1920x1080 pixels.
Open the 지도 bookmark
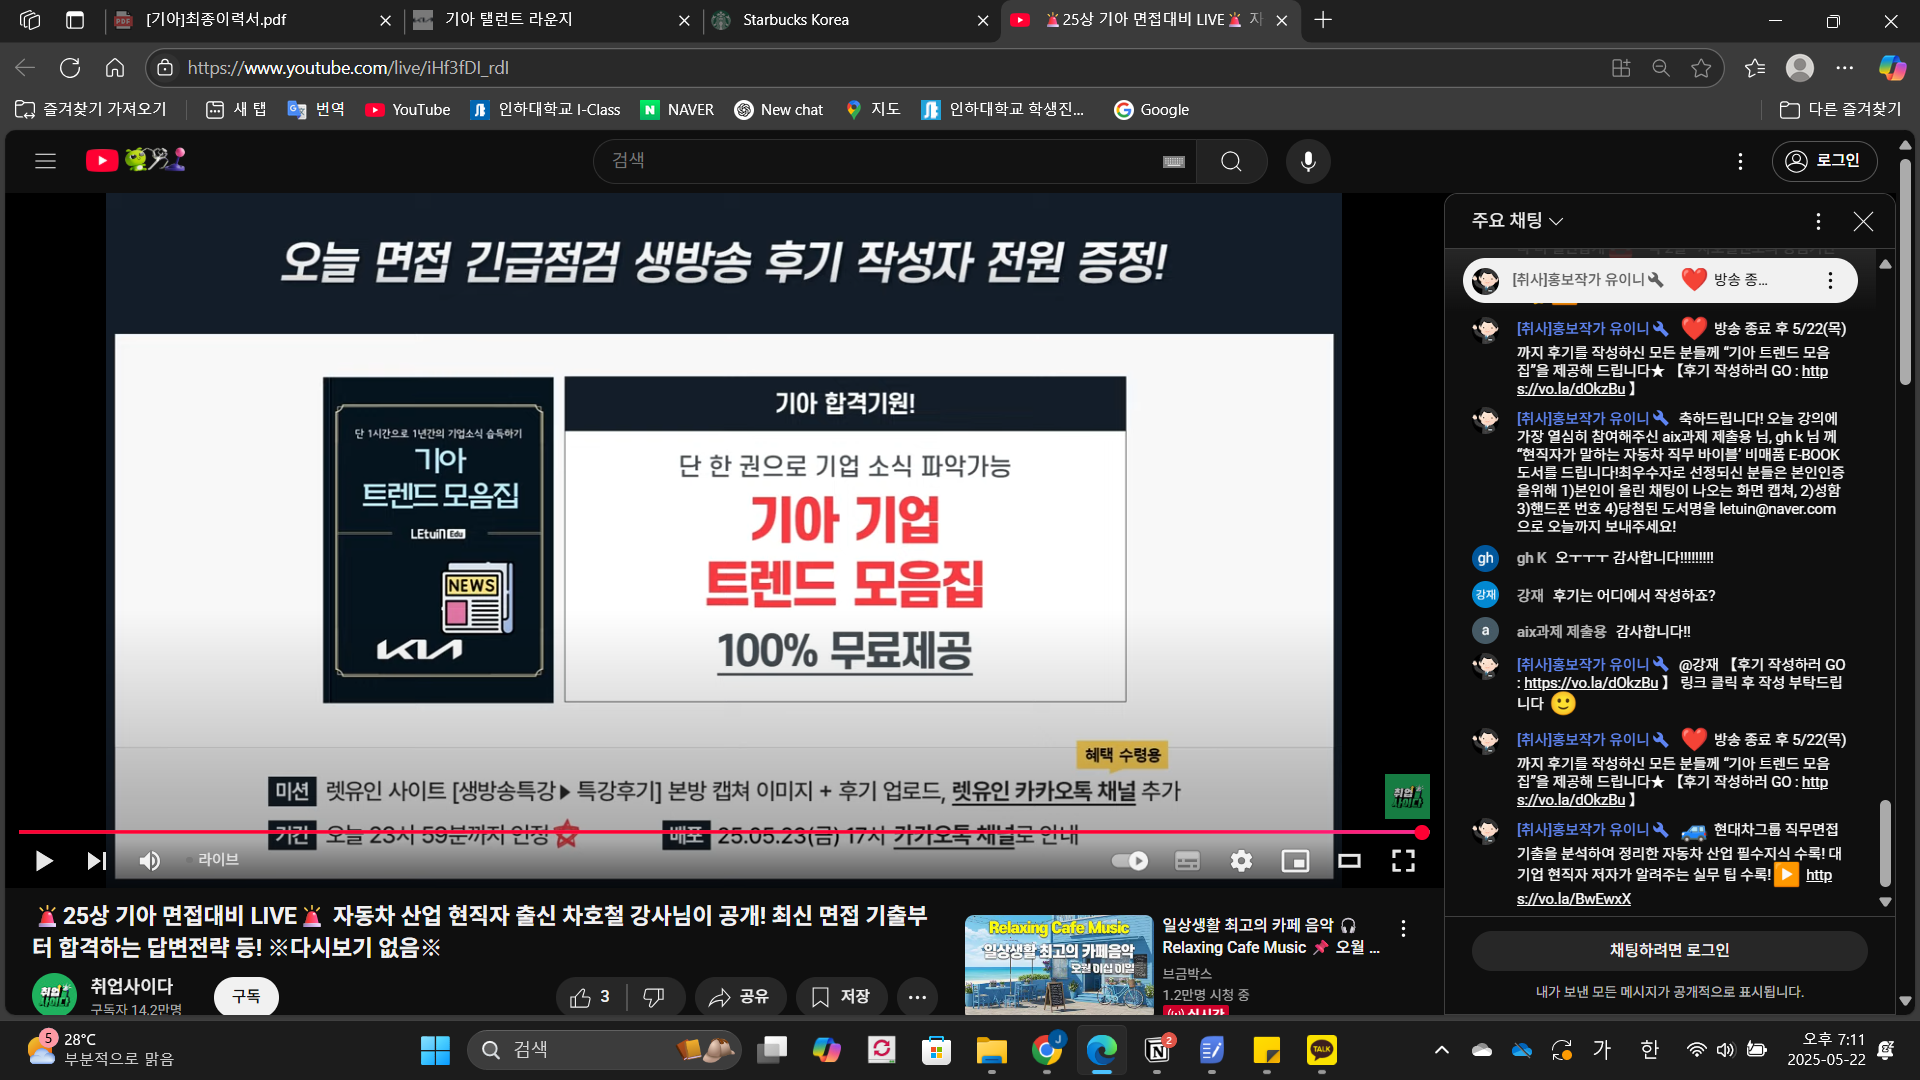coord(873,110)
